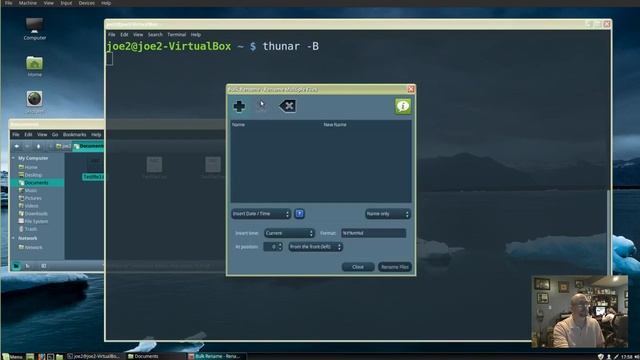Image resolution: width=640 pixels, height=360 pixels.
Task: Open the file manager Edit menu
Action: tap(28, 134)
